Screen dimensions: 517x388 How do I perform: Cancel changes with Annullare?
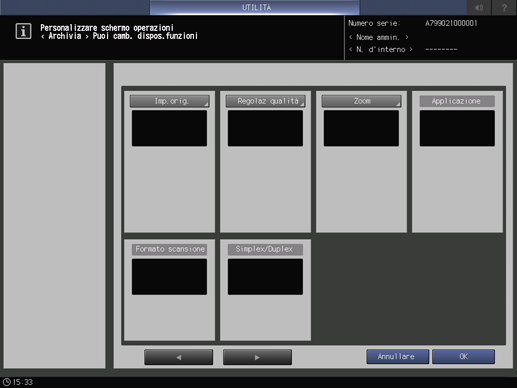(398, 357)
